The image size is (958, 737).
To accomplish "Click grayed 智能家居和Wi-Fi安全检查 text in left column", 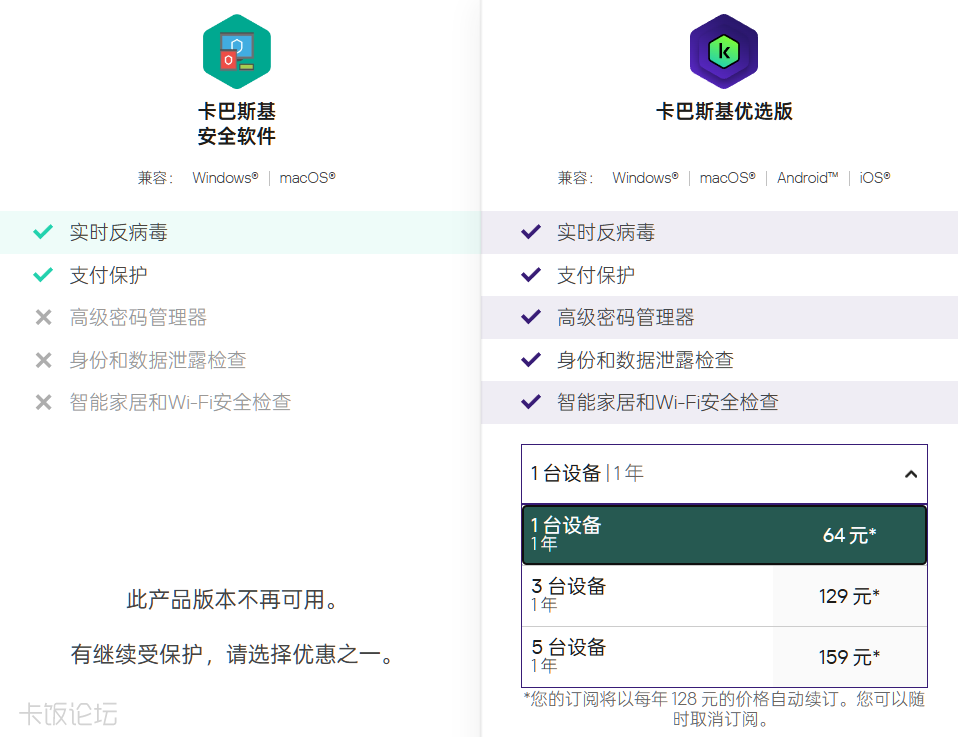I will [180, 402].
